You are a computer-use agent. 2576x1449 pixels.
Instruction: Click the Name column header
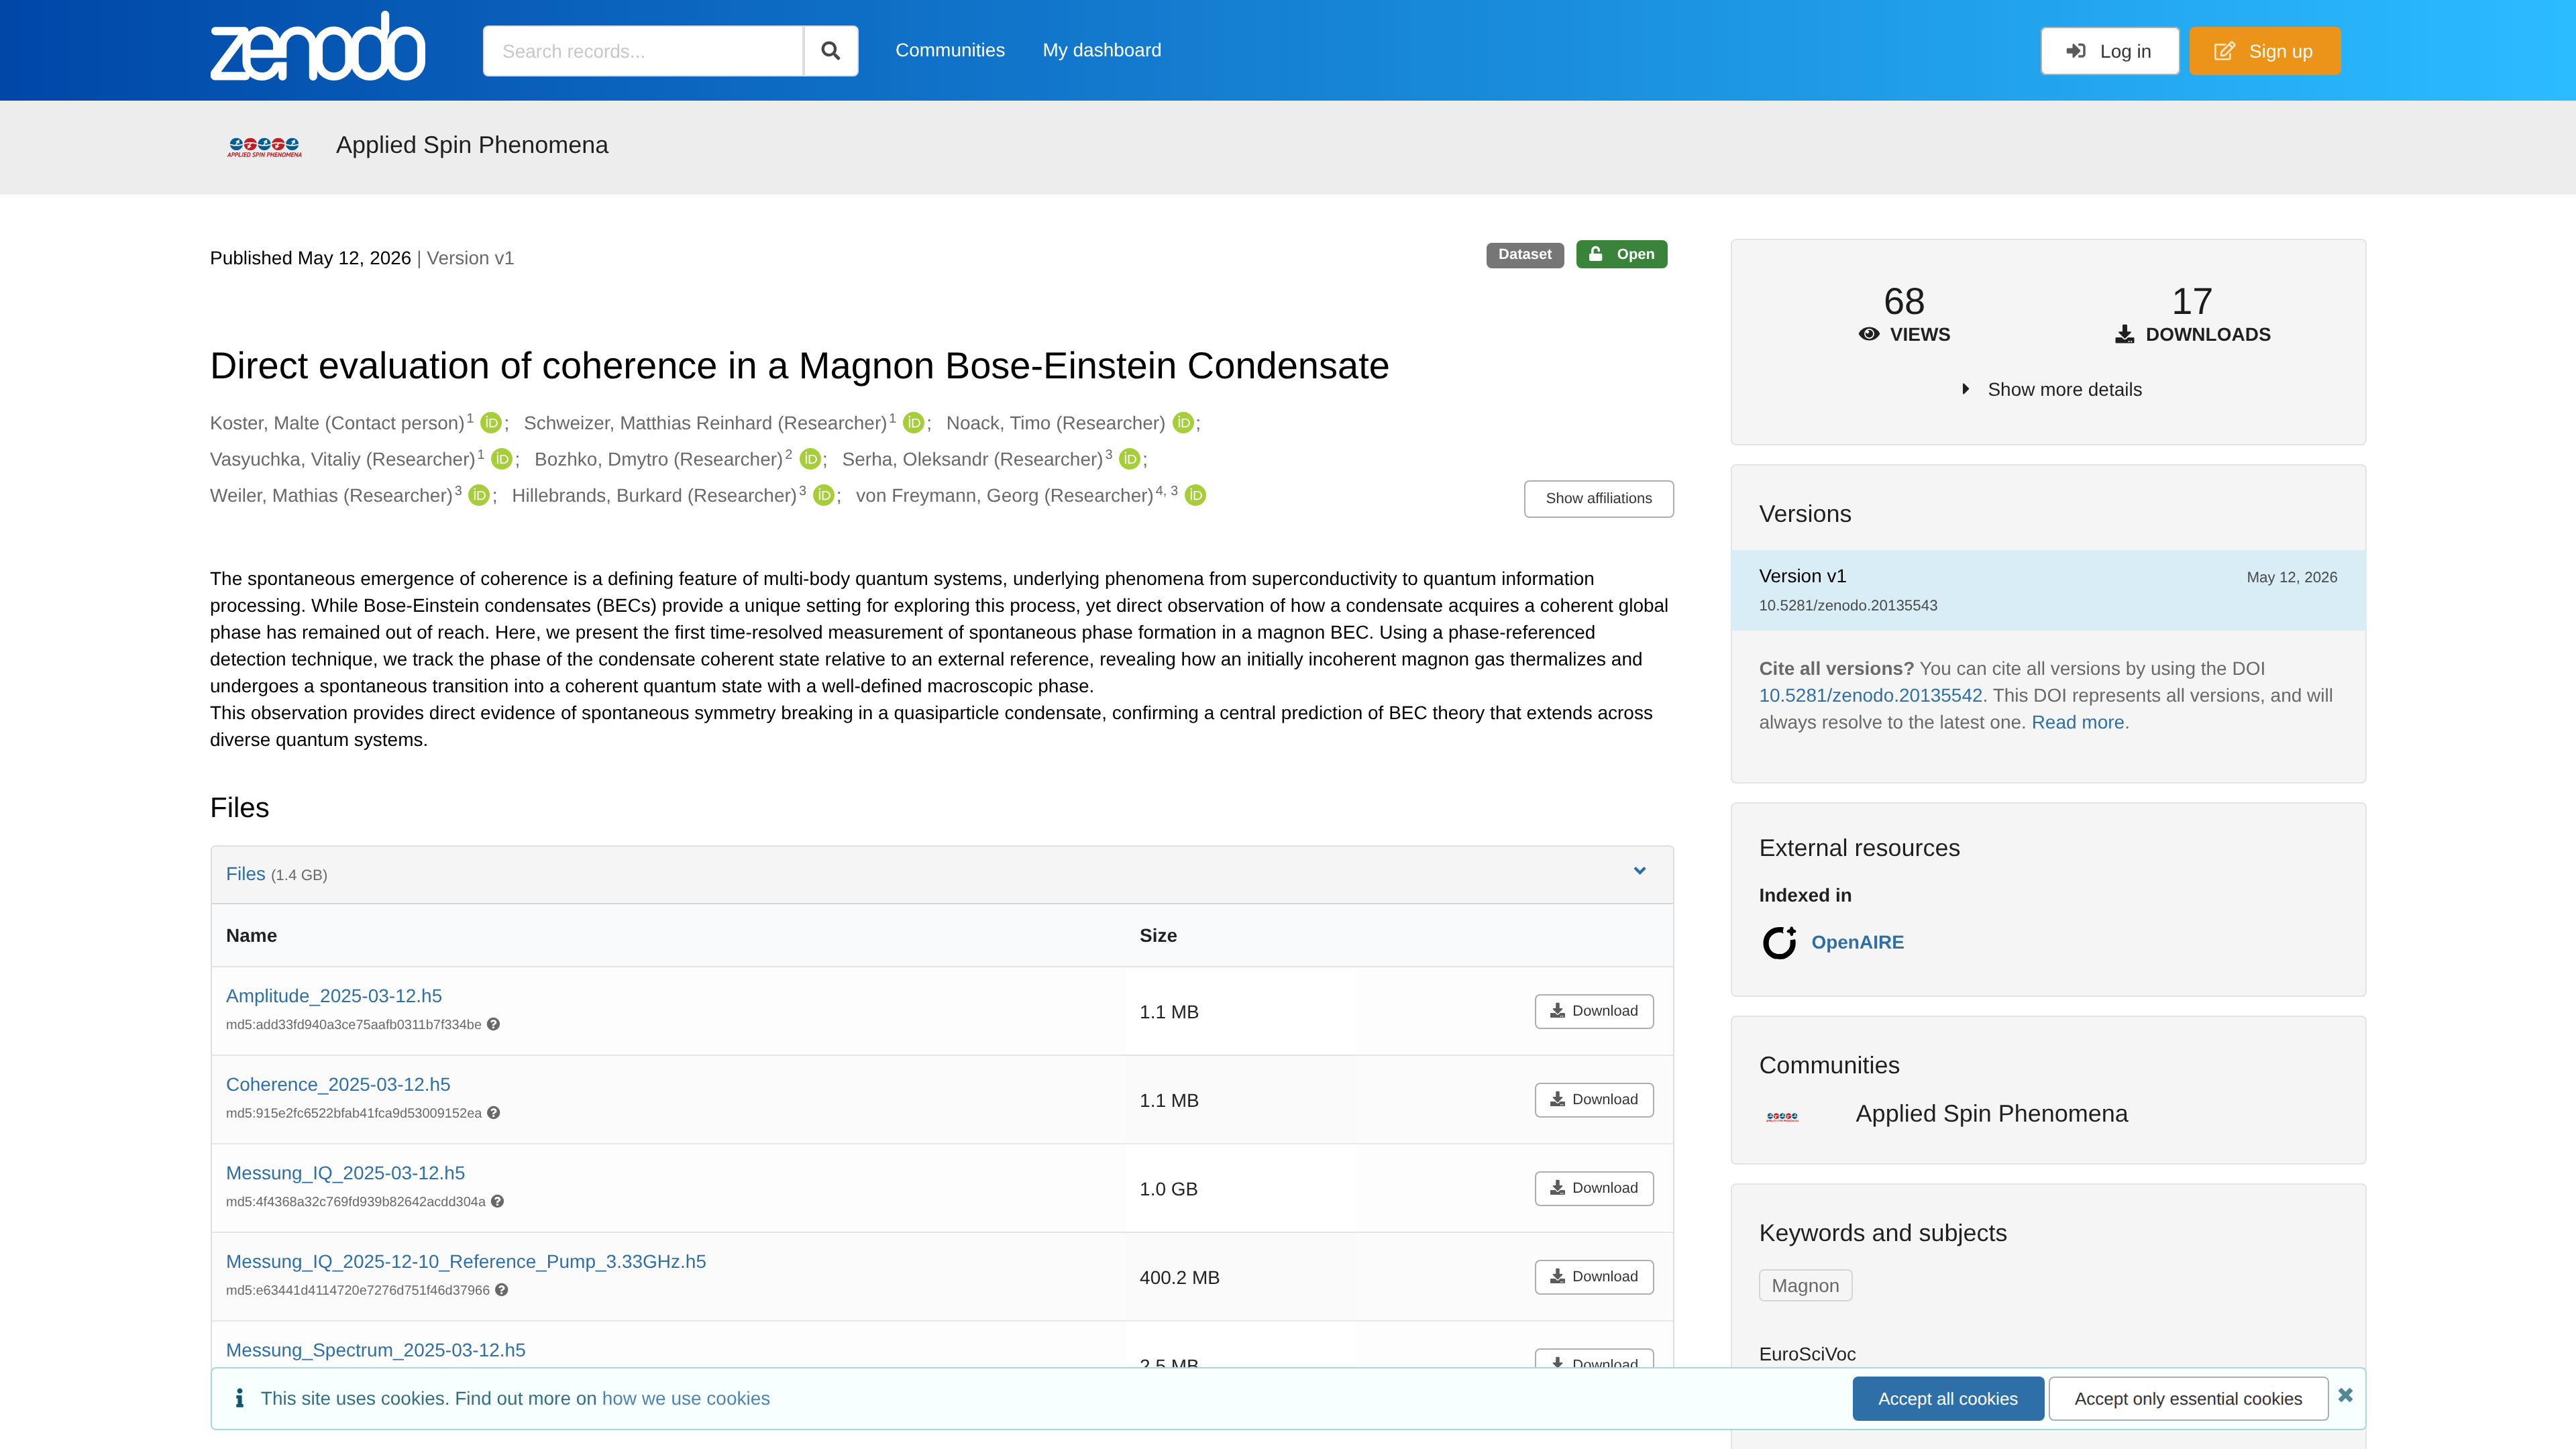(251, 935)
